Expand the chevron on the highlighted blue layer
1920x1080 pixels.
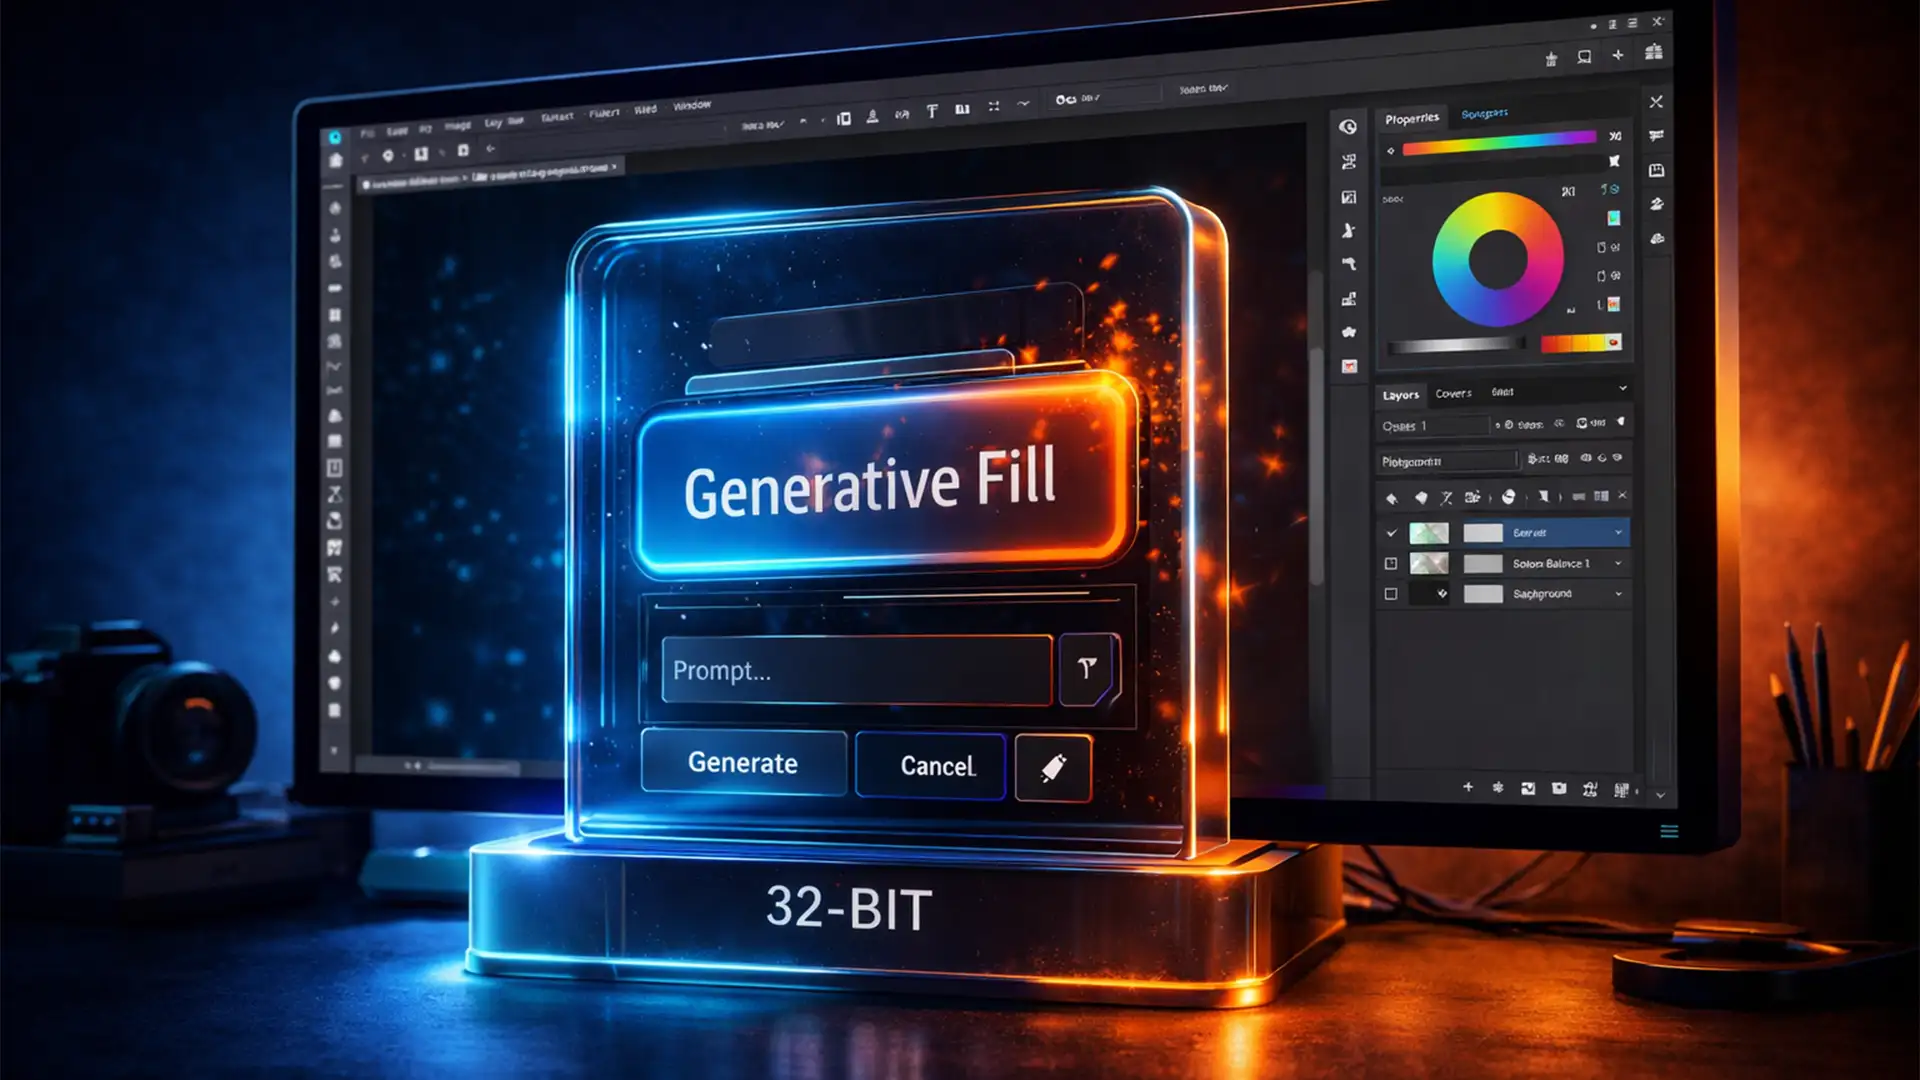(x=1619, y=532)
